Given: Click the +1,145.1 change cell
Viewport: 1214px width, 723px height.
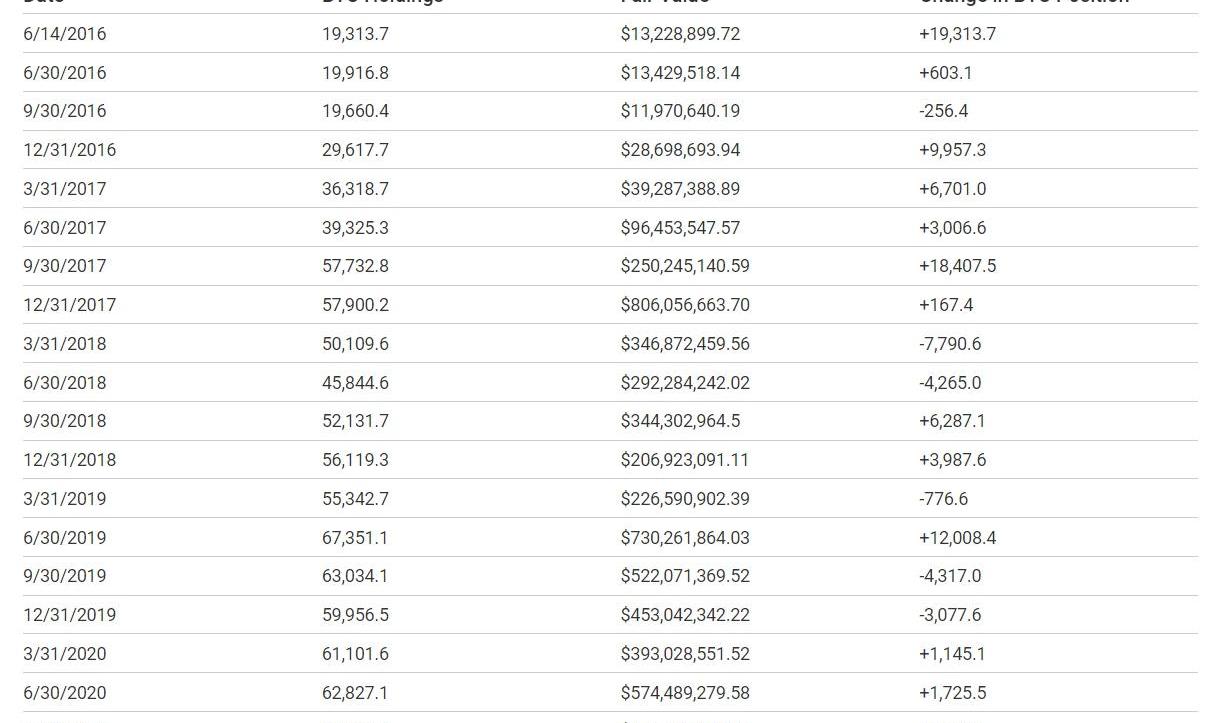Looking at the screenshot, I should 952,654.
